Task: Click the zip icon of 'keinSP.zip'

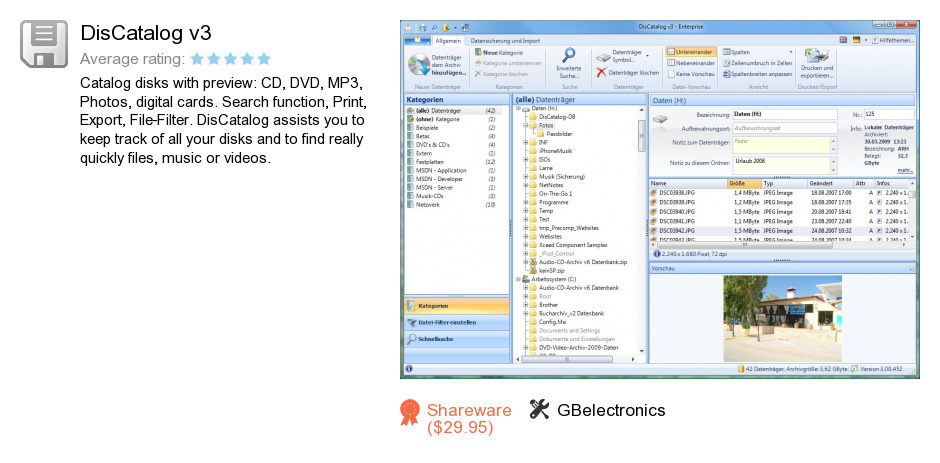Action: (533, 270)
